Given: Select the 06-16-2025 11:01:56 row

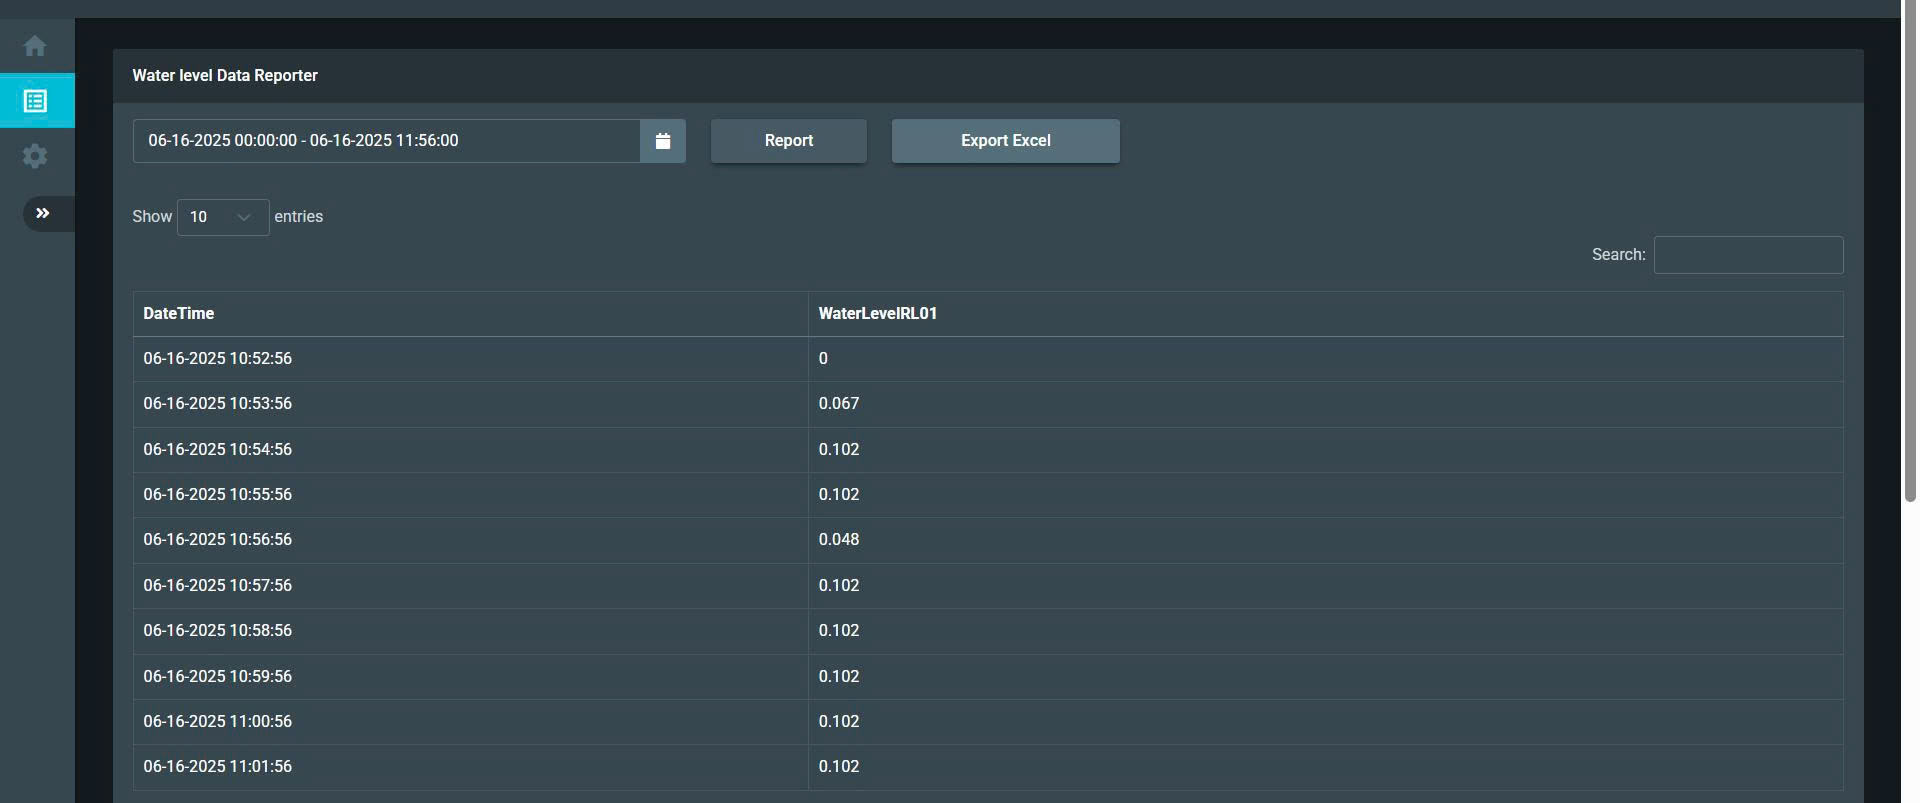Looking at the screenshot, I should [218, 767].
